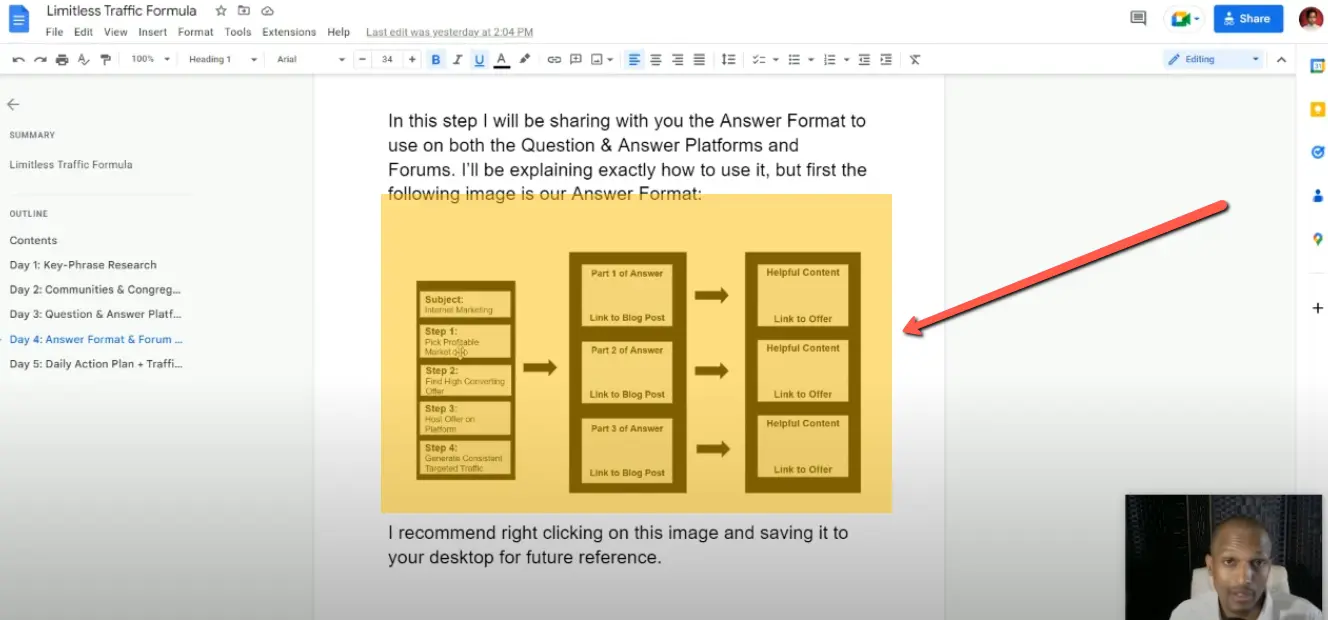Select Day 3: Question & Answer Platforms outline item

[96, 313]
